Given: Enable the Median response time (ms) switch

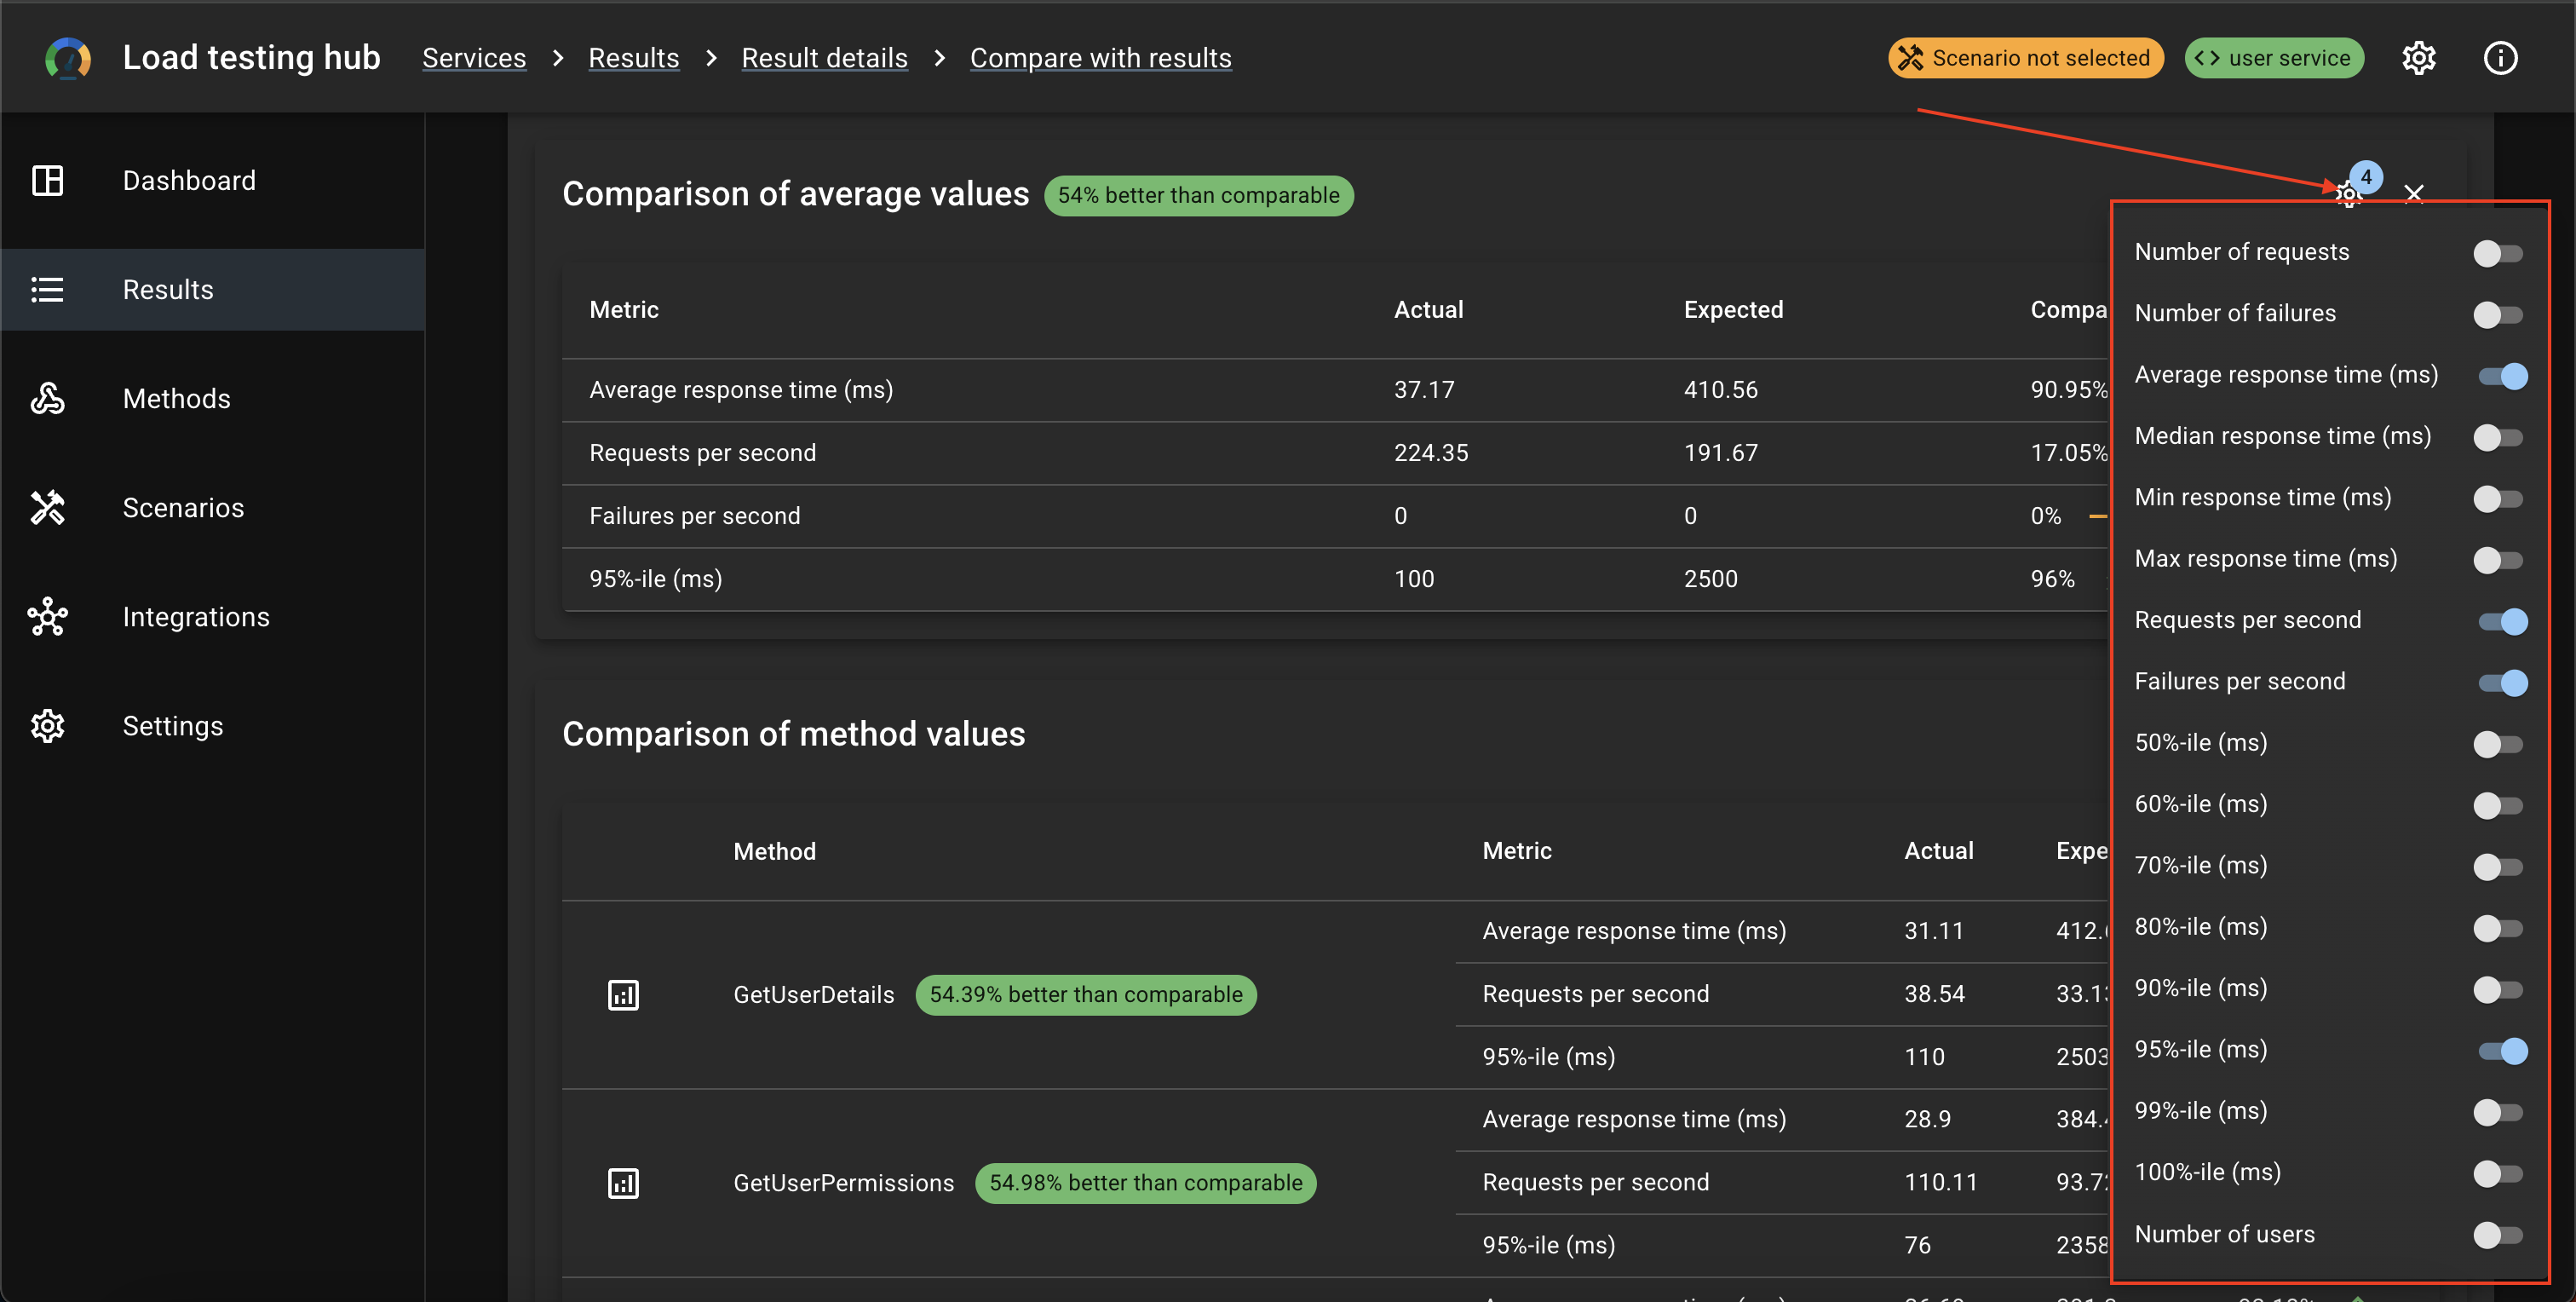Looking at the screenshot, I should click(x=2498, y=437).
